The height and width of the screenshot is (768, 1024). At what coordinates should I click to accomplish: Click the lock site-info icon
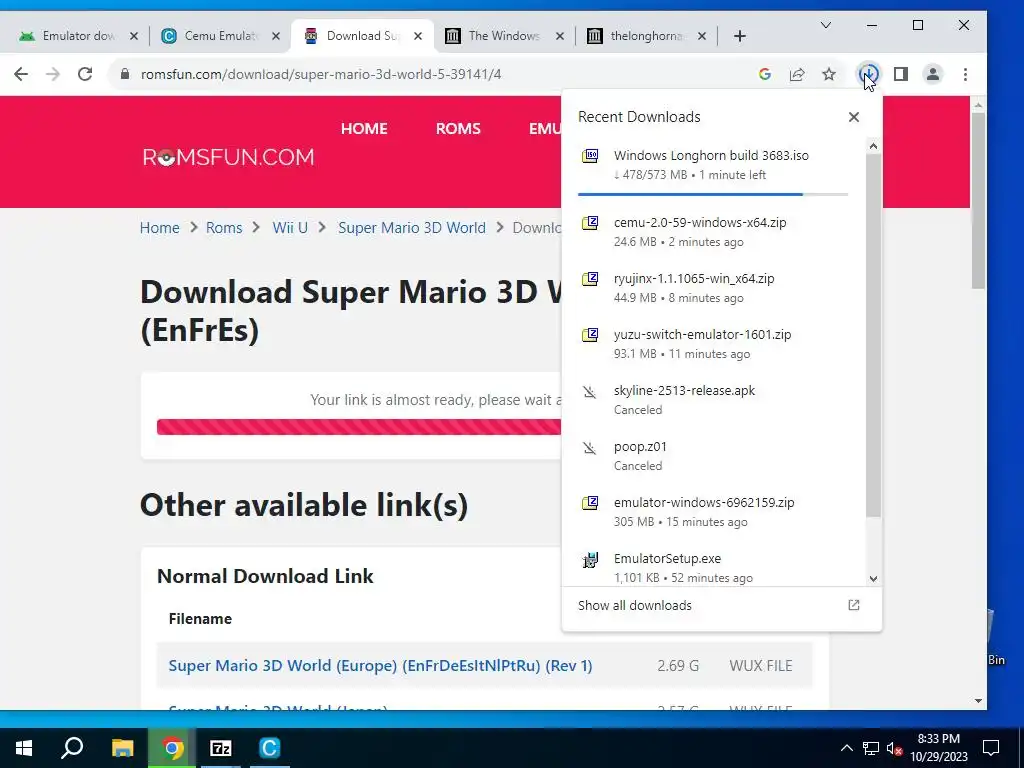[125, 74]
